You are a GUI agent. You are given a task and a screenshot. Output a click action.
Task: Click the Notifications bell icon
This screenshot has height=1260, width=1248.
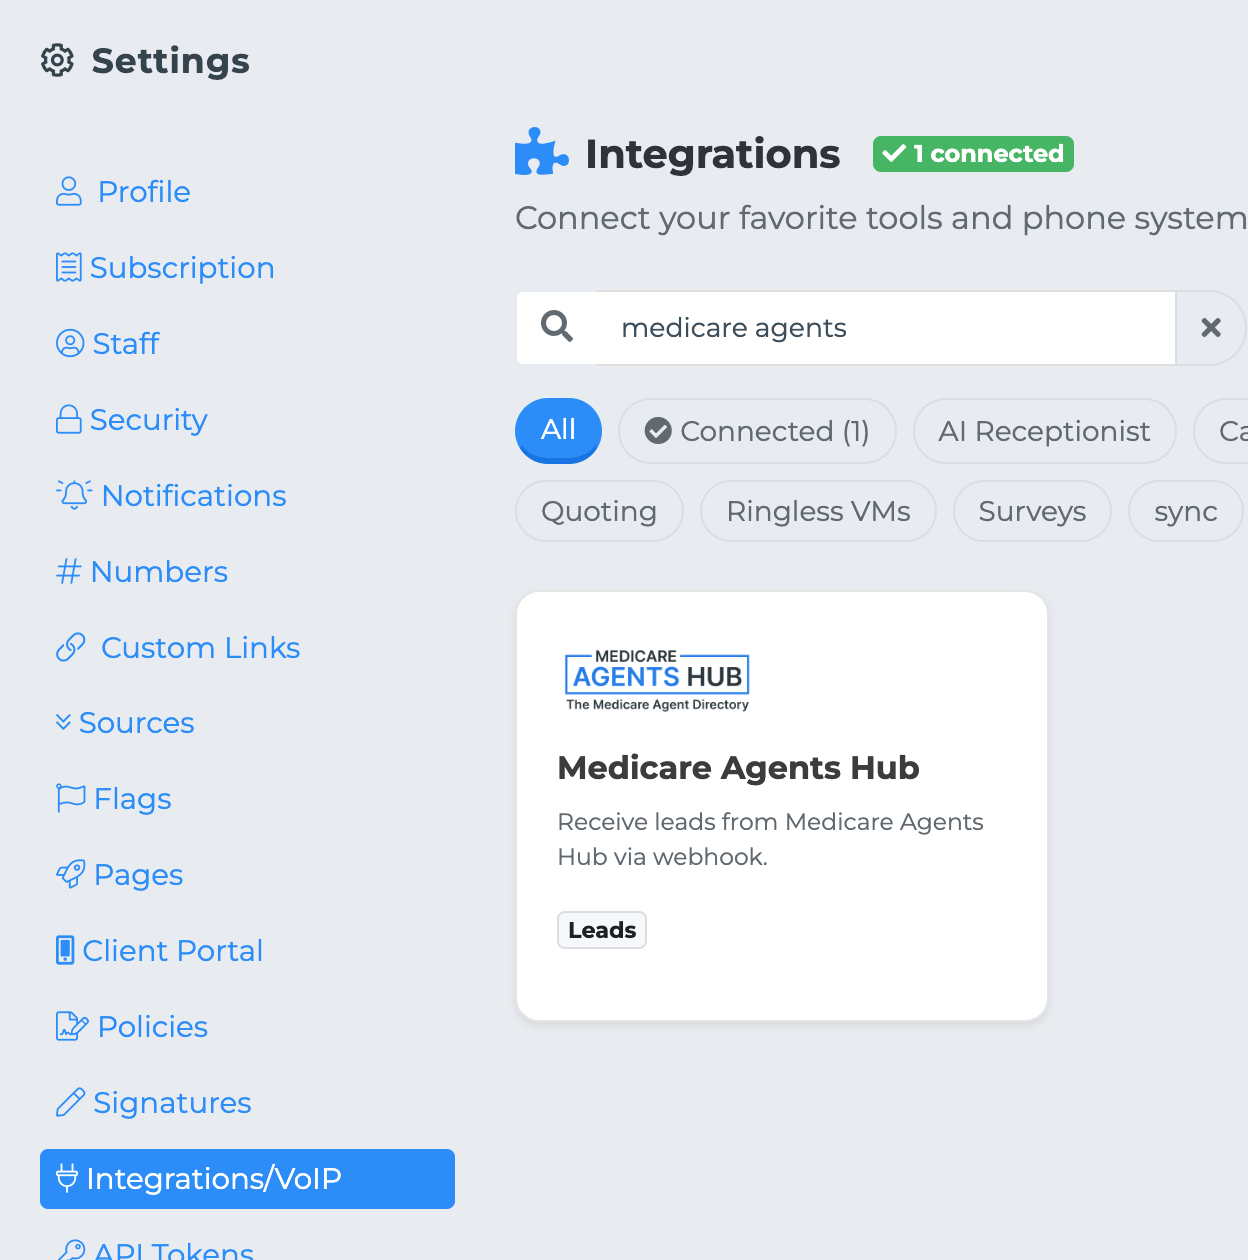coord(74,494)
